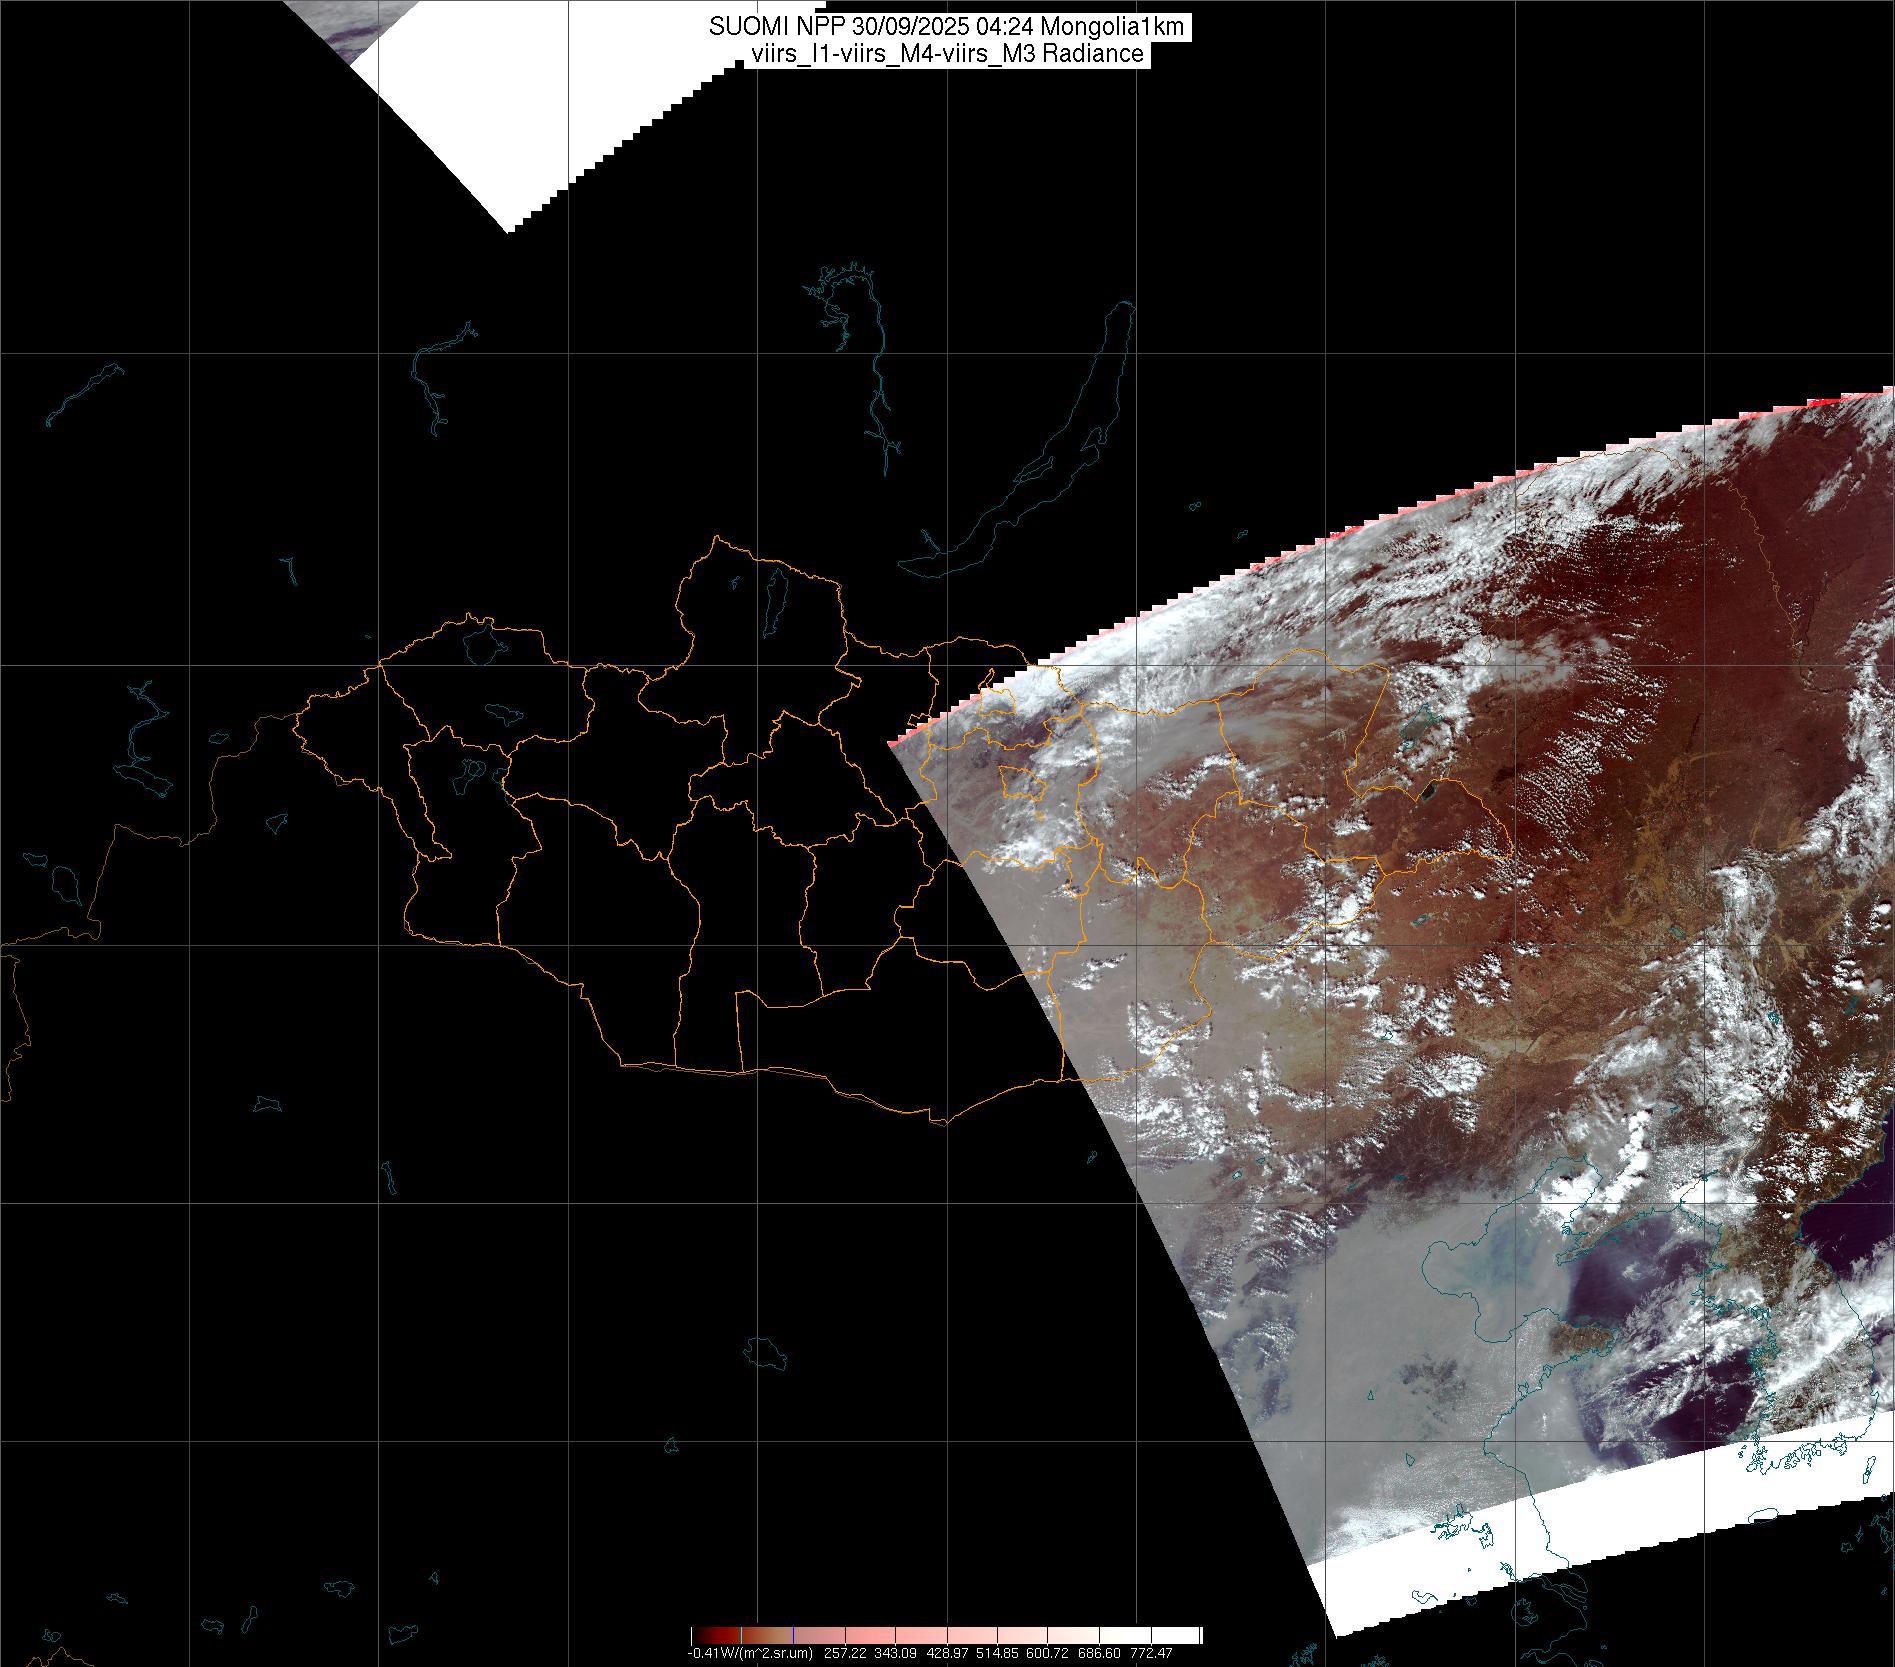The width and height of the screenshot is (1895, 1667).
Task: Click the narrow lake outline in northern Mongolia
Action: pos(774,598)
